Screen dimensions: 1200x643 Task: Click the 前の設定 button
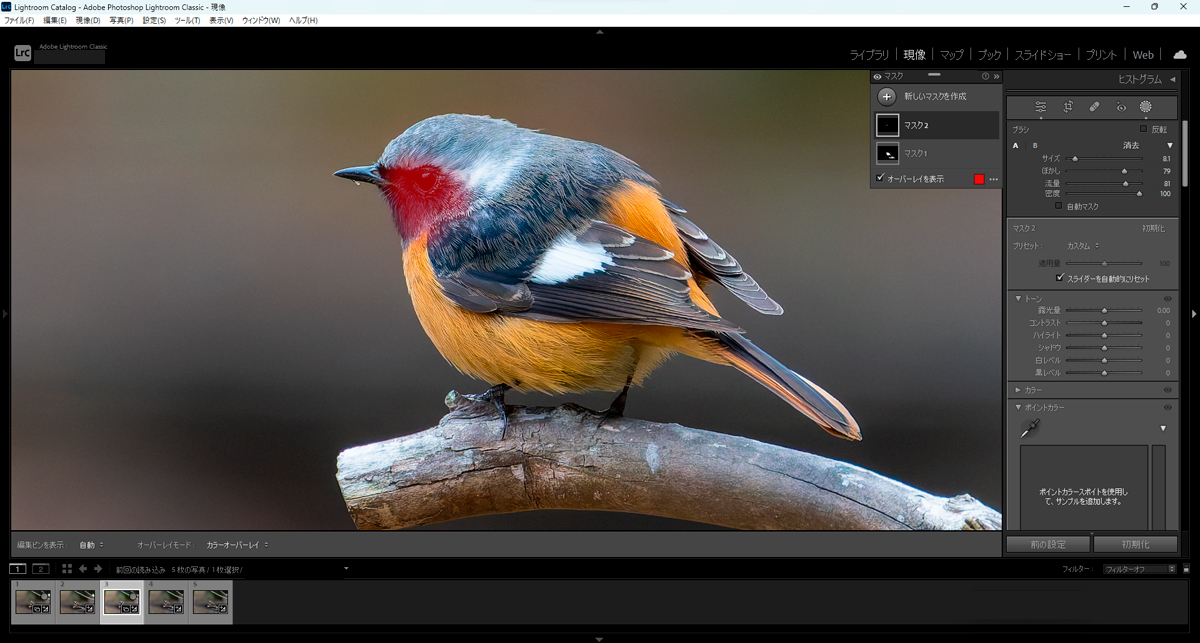coord(1047,544)
